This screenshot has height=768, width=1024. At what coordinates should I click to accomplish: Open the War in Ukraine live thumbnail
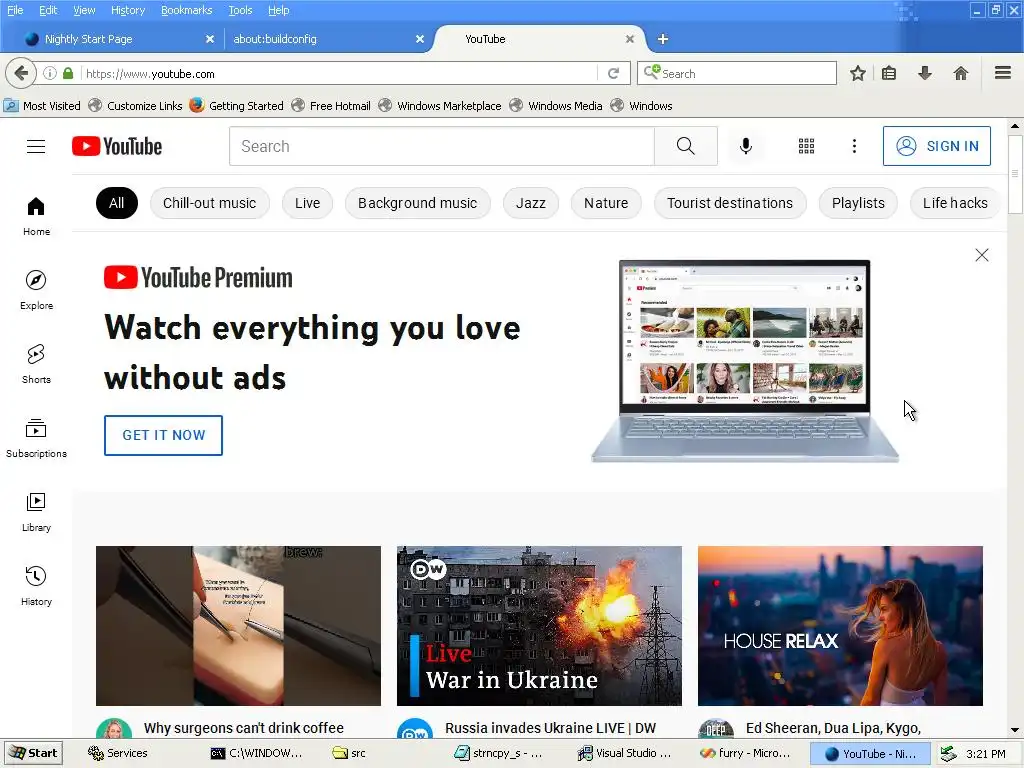point(539,626)
